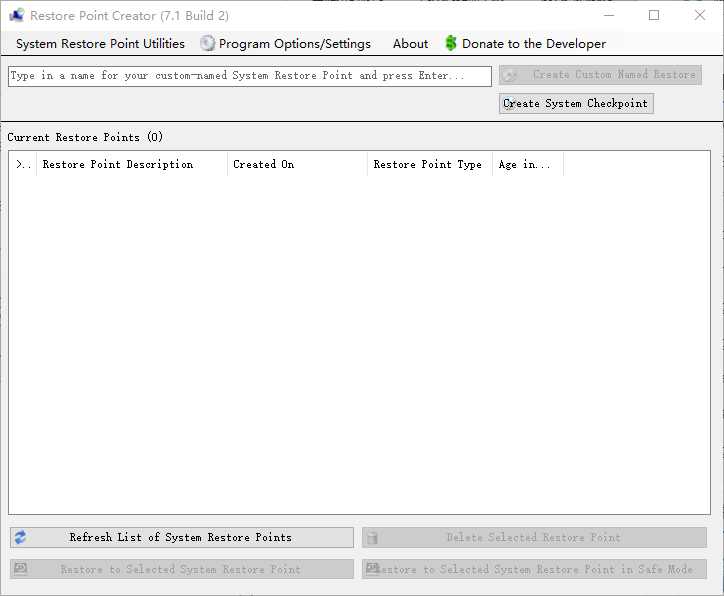This screenshot has width=724, height=596.
Task: Sort by Restore Point Description column
Action: point(132,164)
